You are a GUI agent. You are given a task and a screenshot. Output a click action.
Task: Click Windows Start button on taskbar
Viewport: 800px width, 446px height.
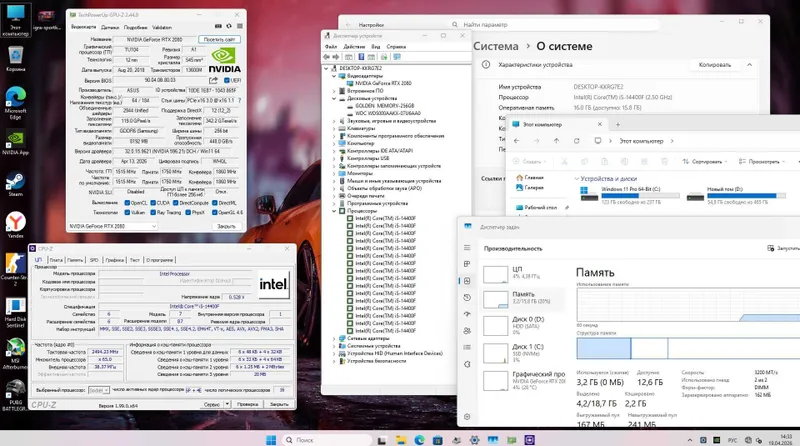[271, 440]
